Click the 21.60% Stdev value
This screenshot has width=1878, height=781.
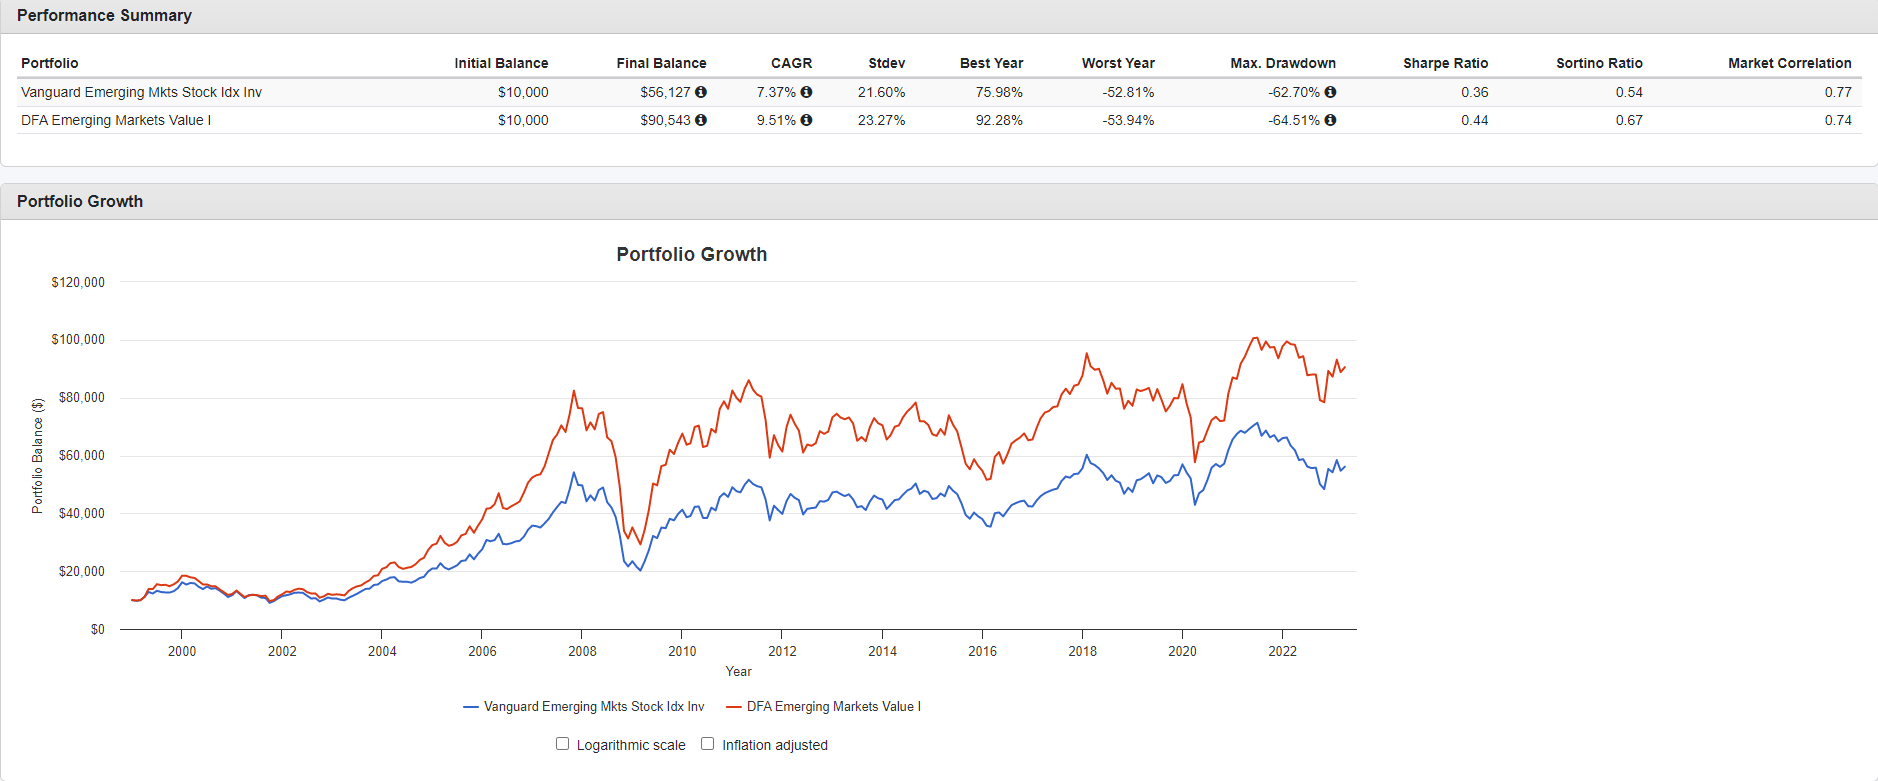point(881,92)
